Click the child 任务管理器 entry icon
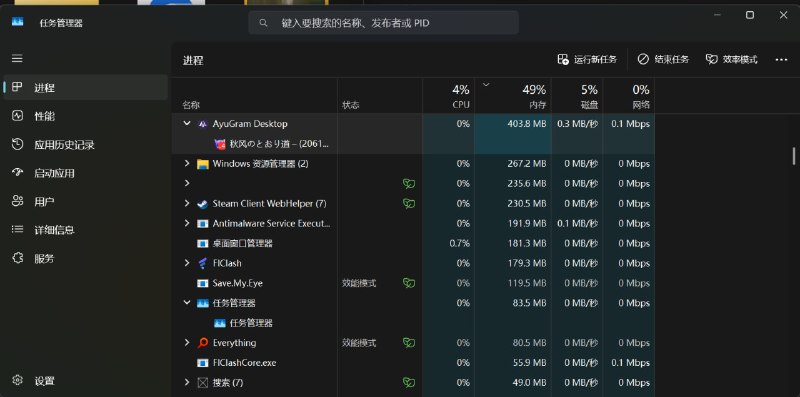Image resolution: width=800 pixels, height=397 pixels. pos(220,323)
